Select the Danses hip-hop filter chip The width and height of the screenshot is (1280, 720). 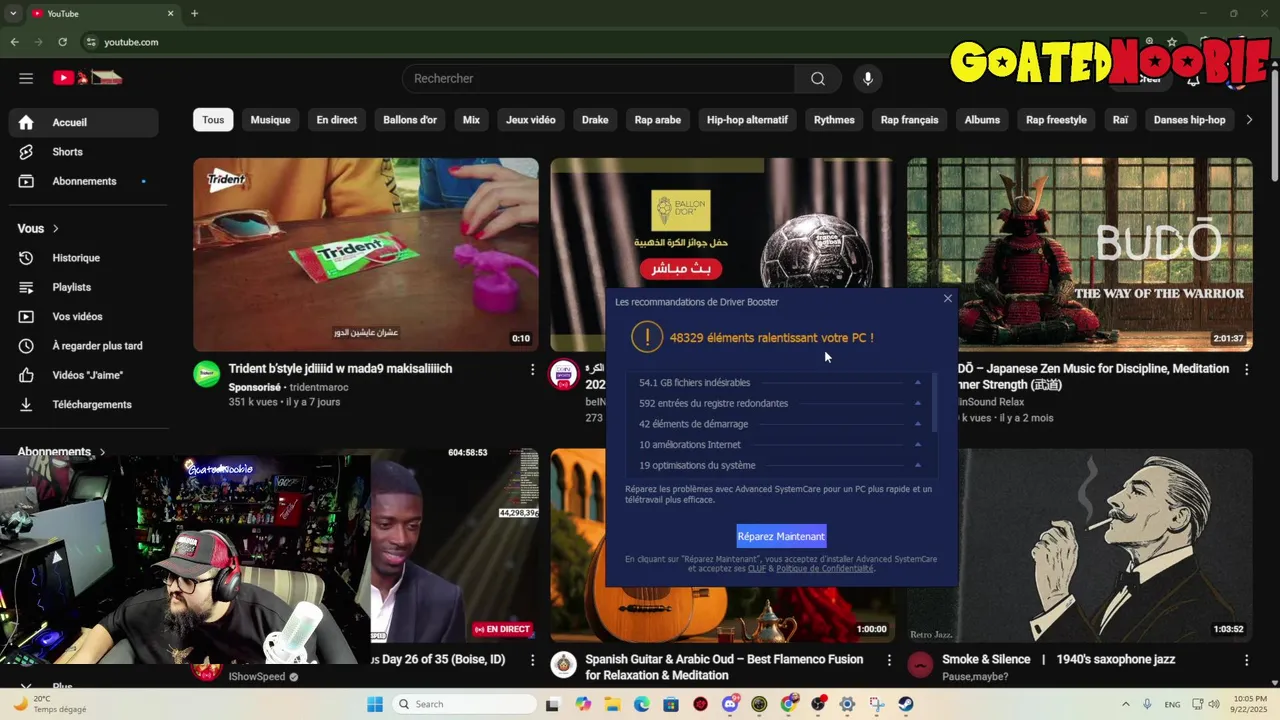click(1189, 120)
